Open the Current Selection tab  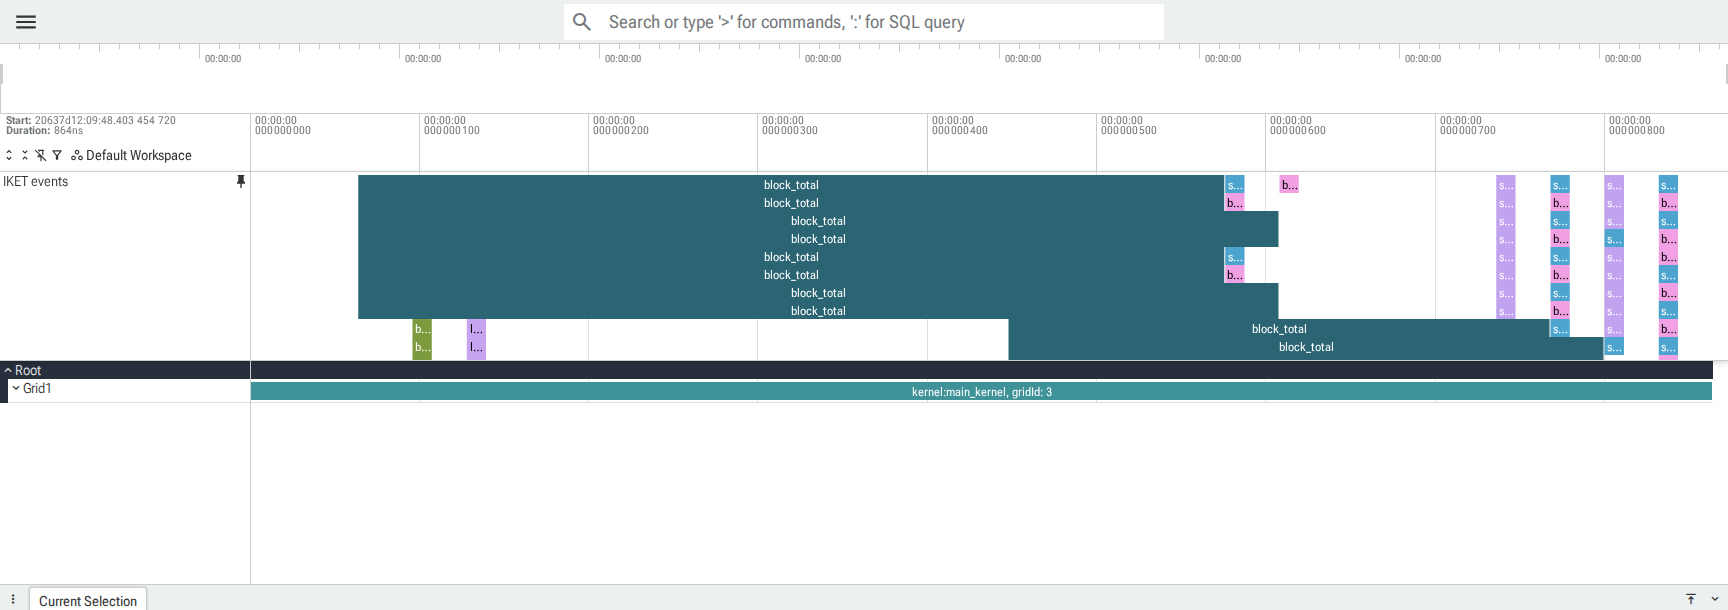coord(88,599)
